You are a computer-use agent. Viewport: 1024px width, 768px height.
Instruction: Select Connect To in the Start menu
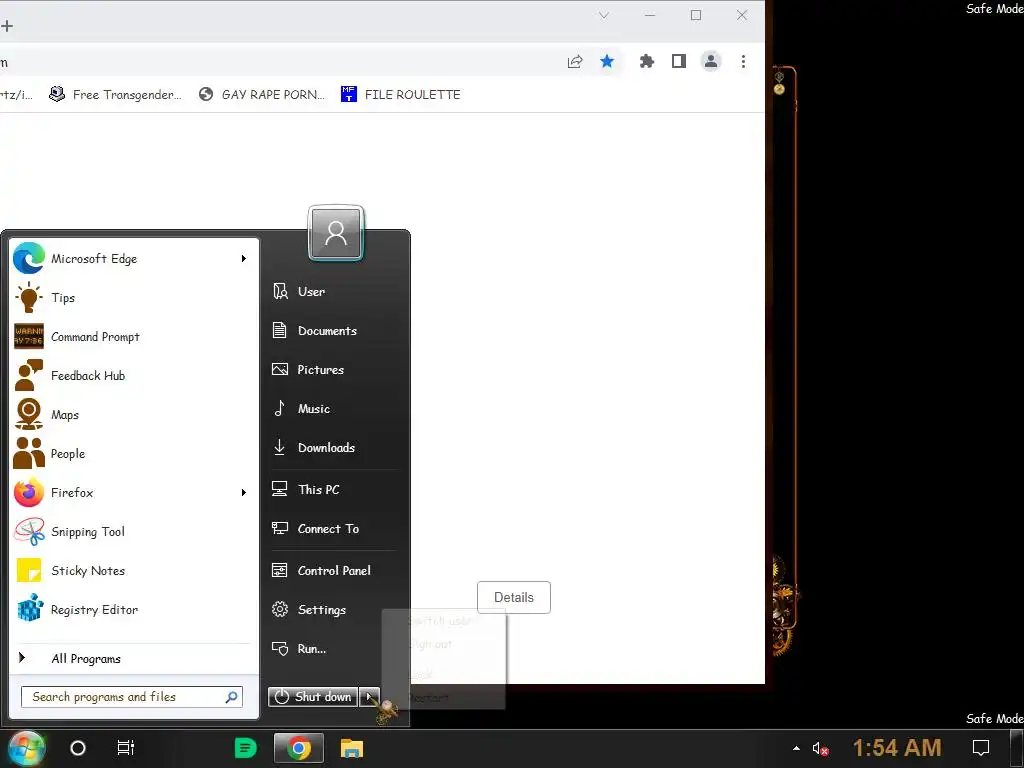333,529
